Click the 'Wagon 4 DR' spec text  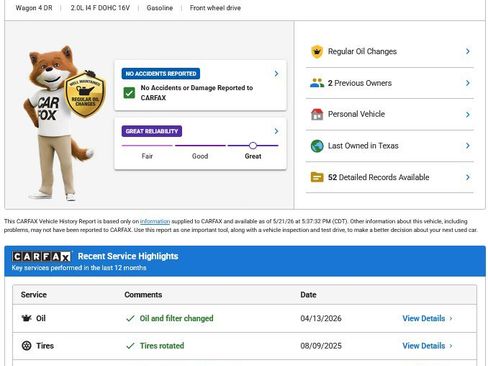click(x=34, y=8)
